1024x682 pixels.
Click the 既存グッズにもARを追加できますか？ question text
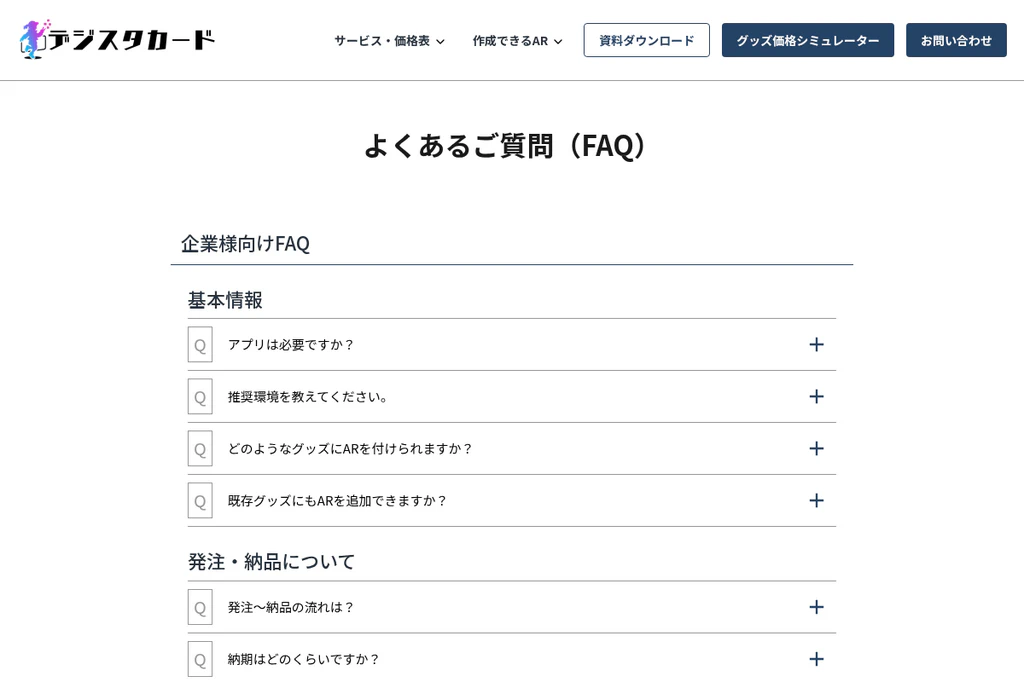tap(337, 500)
